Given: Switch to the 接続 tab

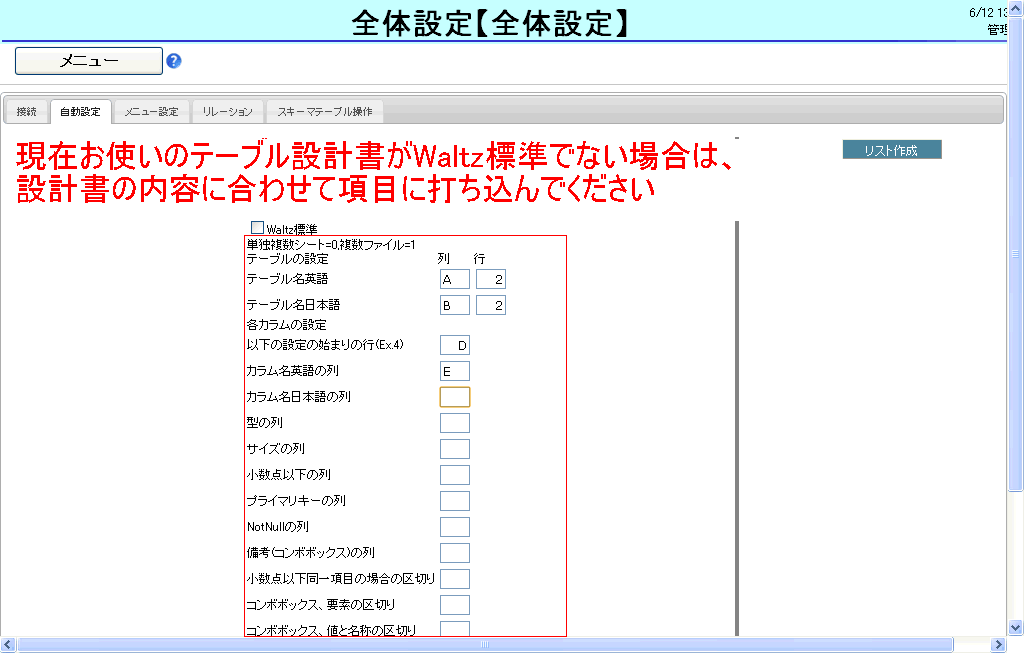Looking at the screenshot, I should [x=27, y=111].
